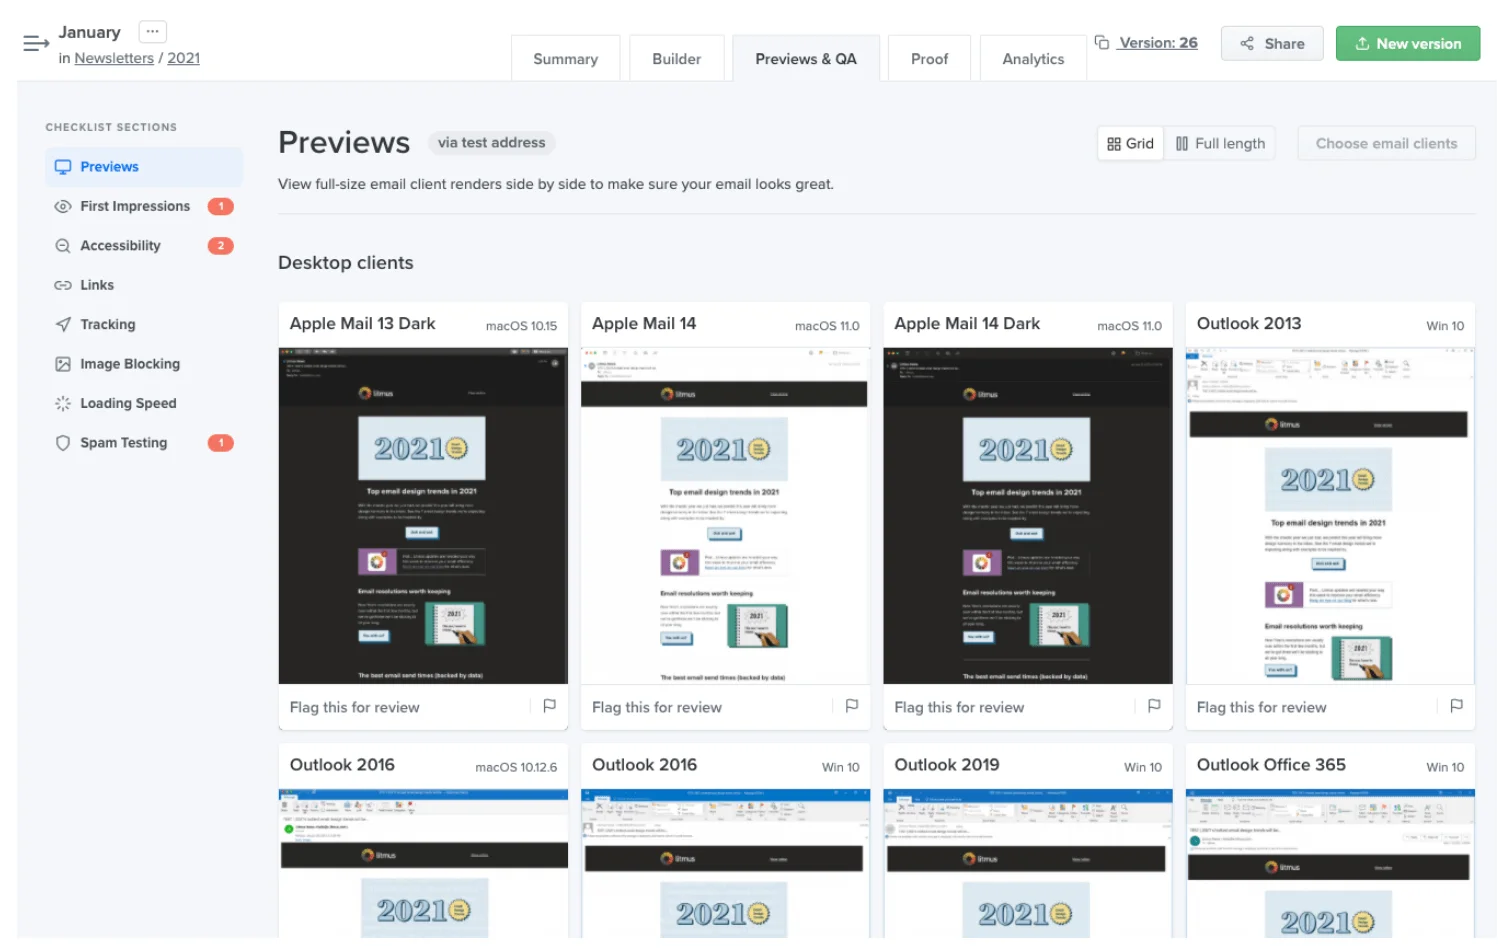The image size is (1498, 950).
Task: Open Outlook 2019 preview thumbnail
Action: [1028, 863]
